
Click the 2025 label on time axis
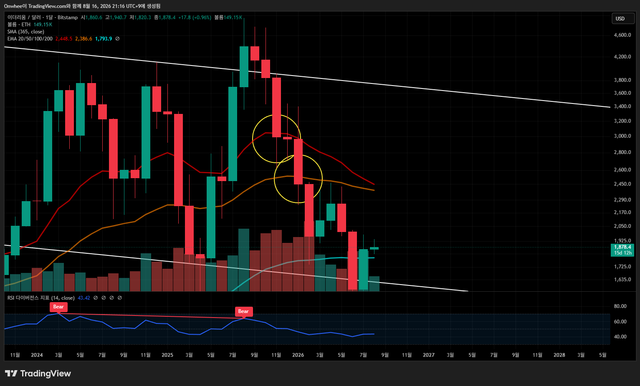pyautogui.click(x=167, y=355)
